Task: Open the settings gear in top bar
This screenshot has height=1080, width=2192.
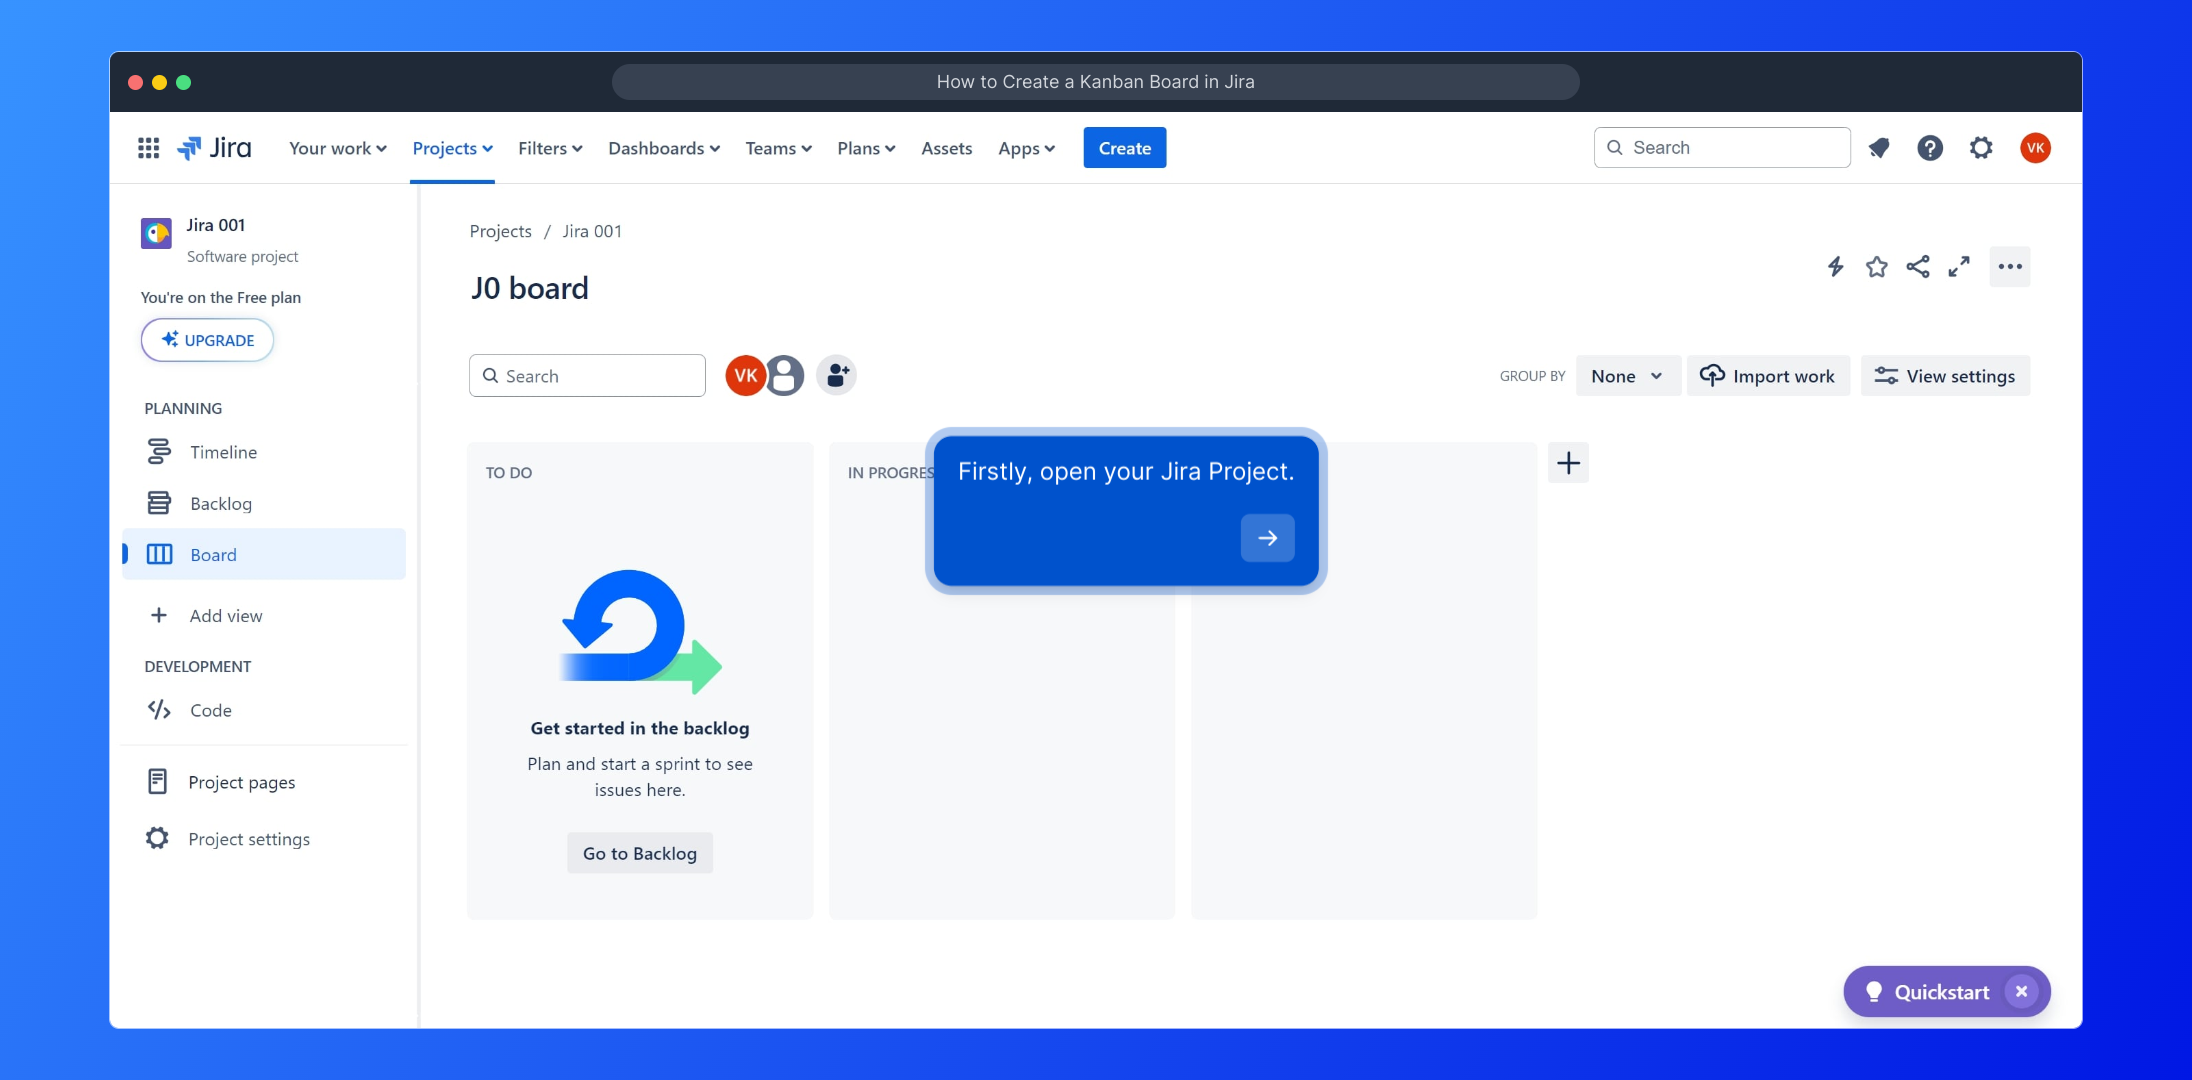Action: click(x=1981, y=148)
